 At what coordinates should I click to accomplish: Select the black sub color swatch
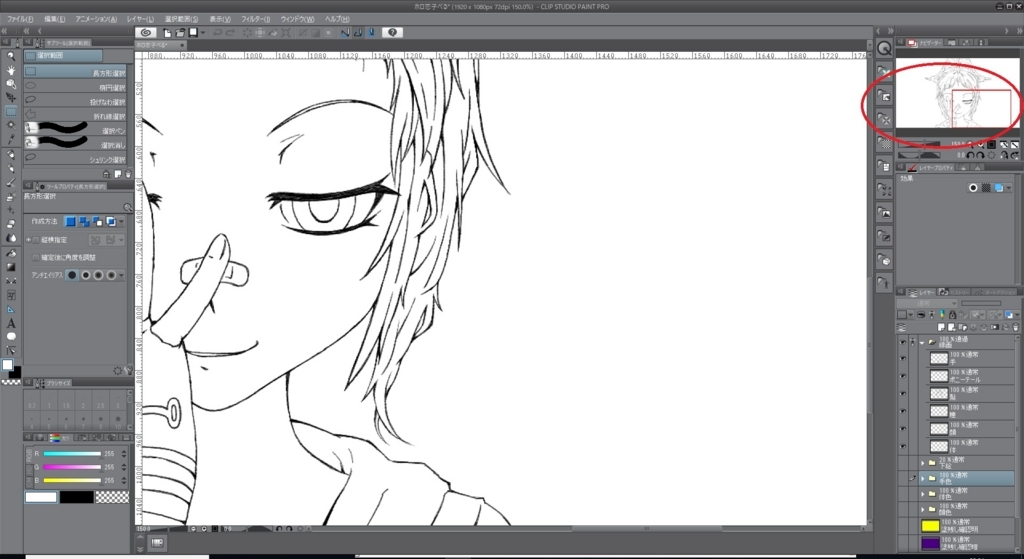[x=76, y=498]
